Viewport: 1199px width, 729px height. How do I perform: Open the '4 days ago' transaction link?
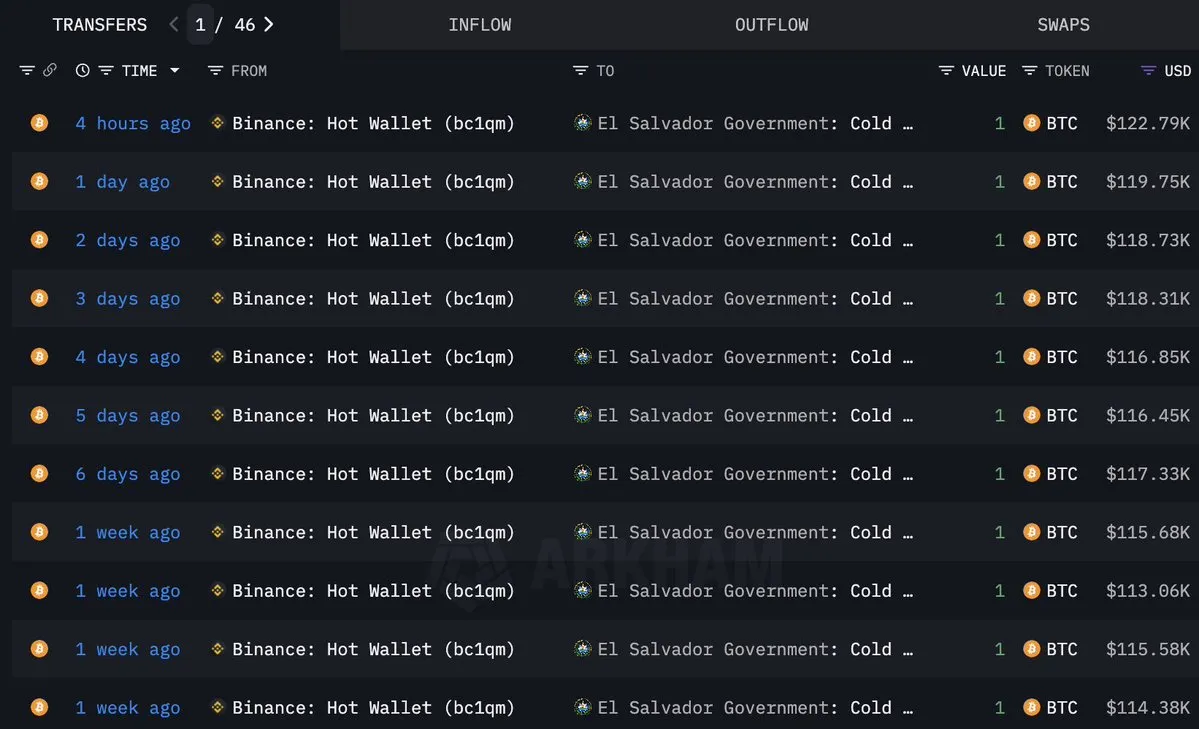click(128, 357)
